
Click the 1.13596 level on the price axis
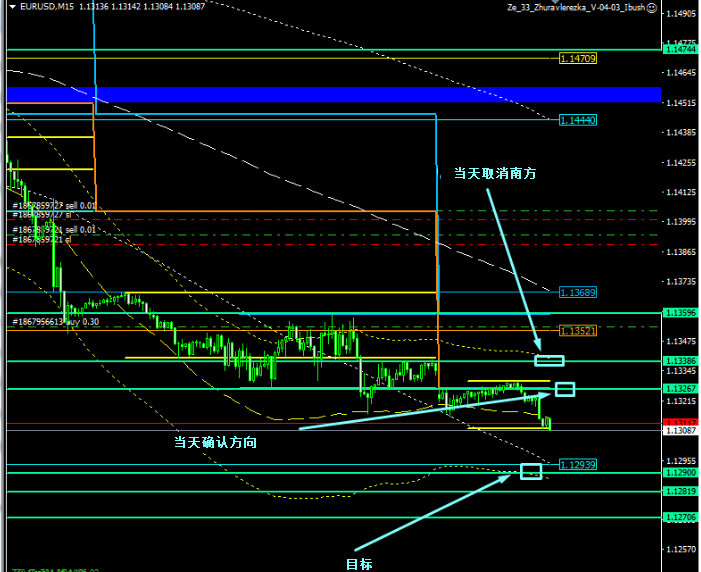pyautogui.click(x=681, y=313)
